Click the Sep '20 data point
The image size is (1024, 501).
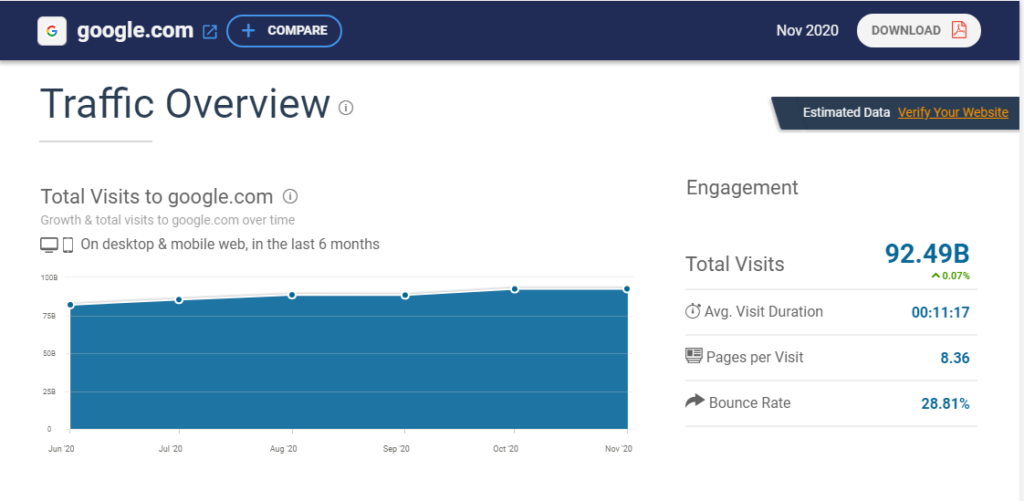(x=405, y=296)
